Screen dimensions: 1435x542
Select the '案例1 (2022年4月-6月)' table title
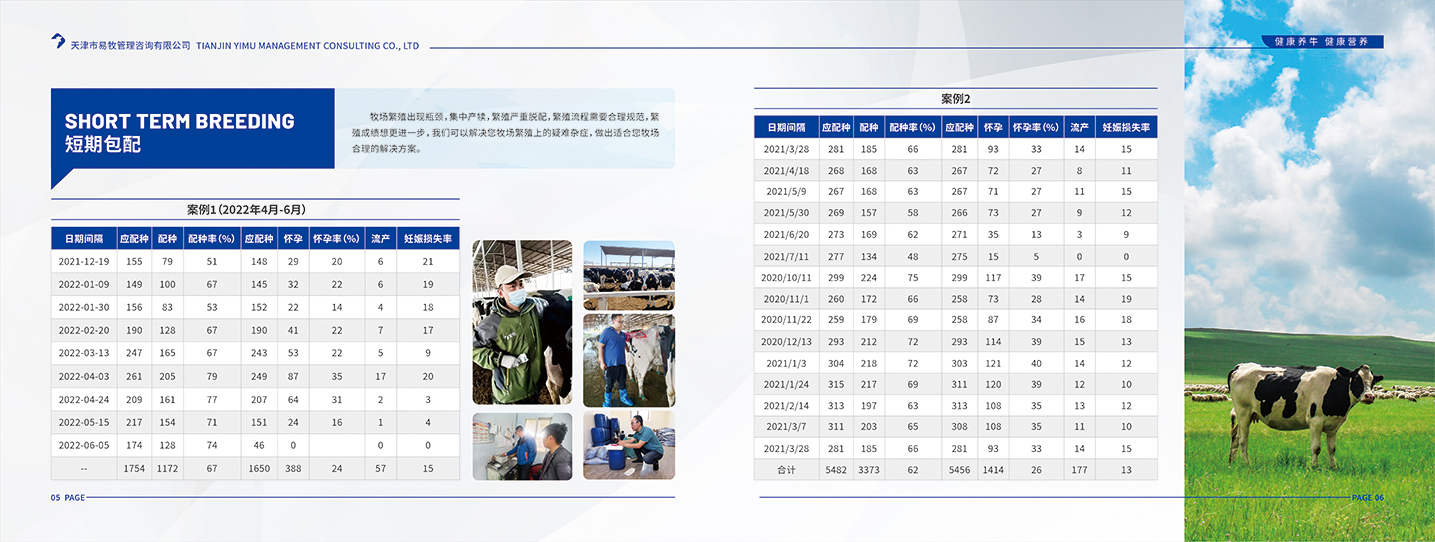coord(246,210)
